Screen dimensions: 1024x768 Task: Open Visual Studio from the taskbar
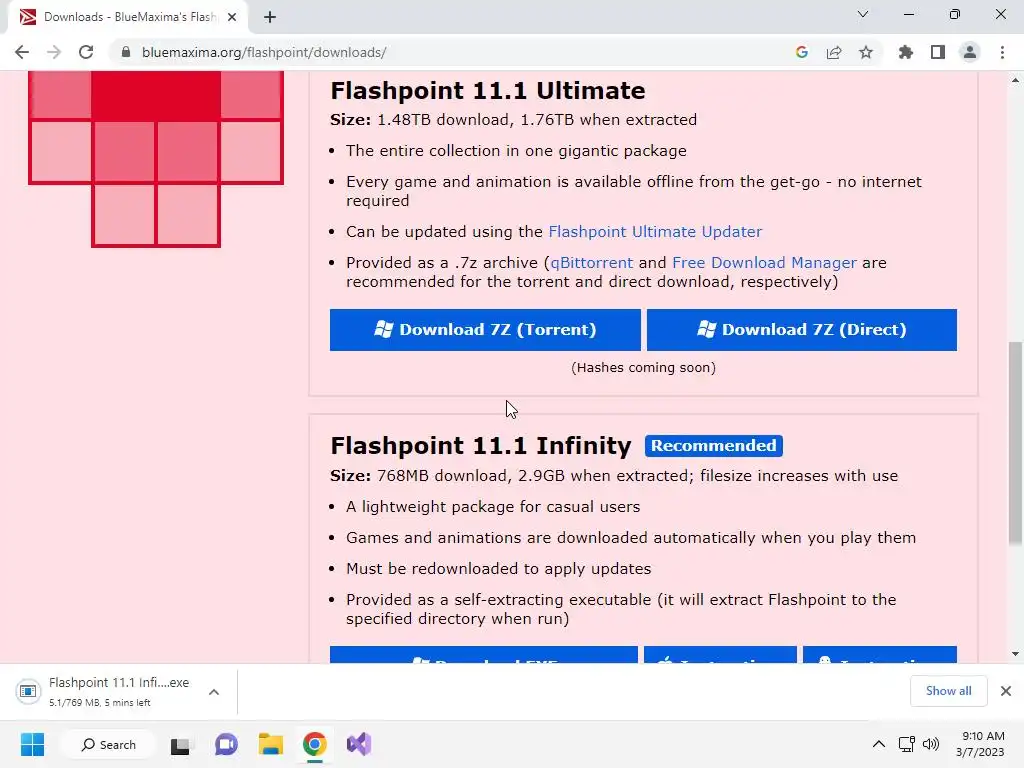[359, 744]
